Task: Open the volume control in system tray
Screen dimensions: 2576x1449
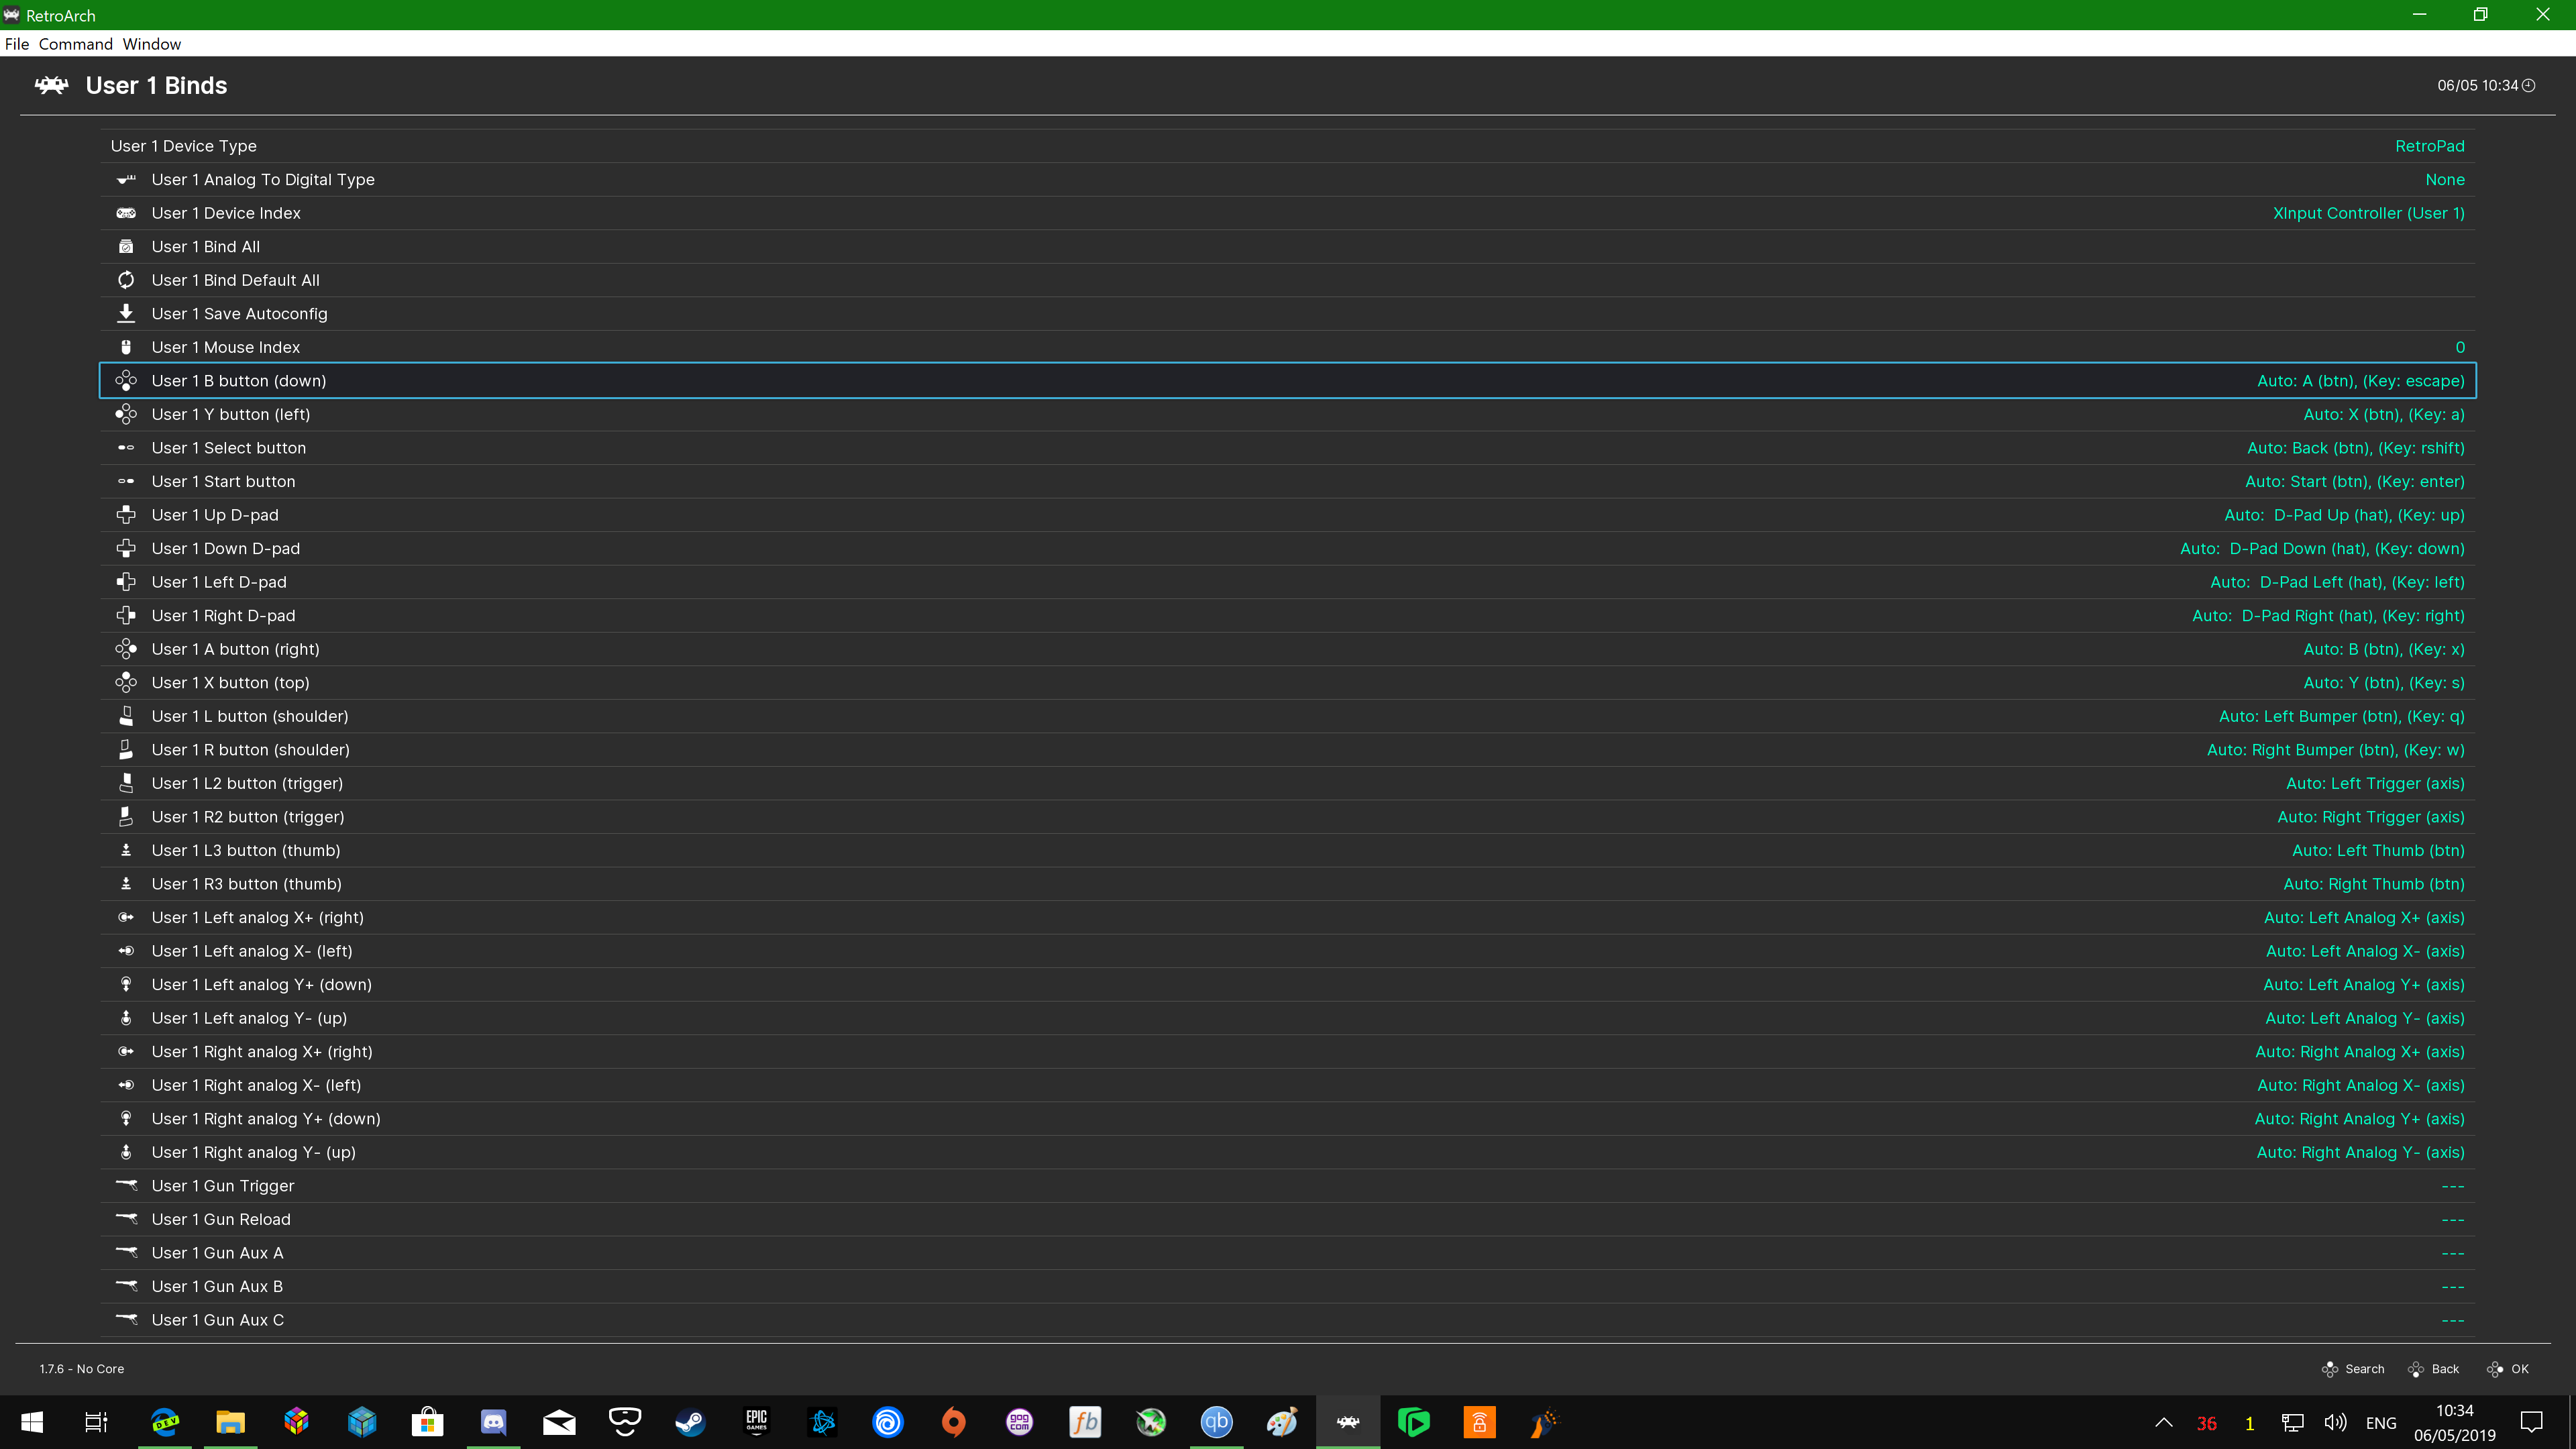Action: 2335,1422
